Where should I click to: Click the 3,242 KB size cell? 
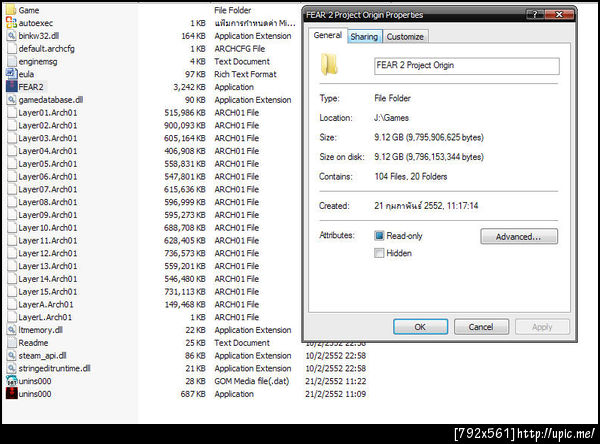pyautogui.click(x=189, y=87)
